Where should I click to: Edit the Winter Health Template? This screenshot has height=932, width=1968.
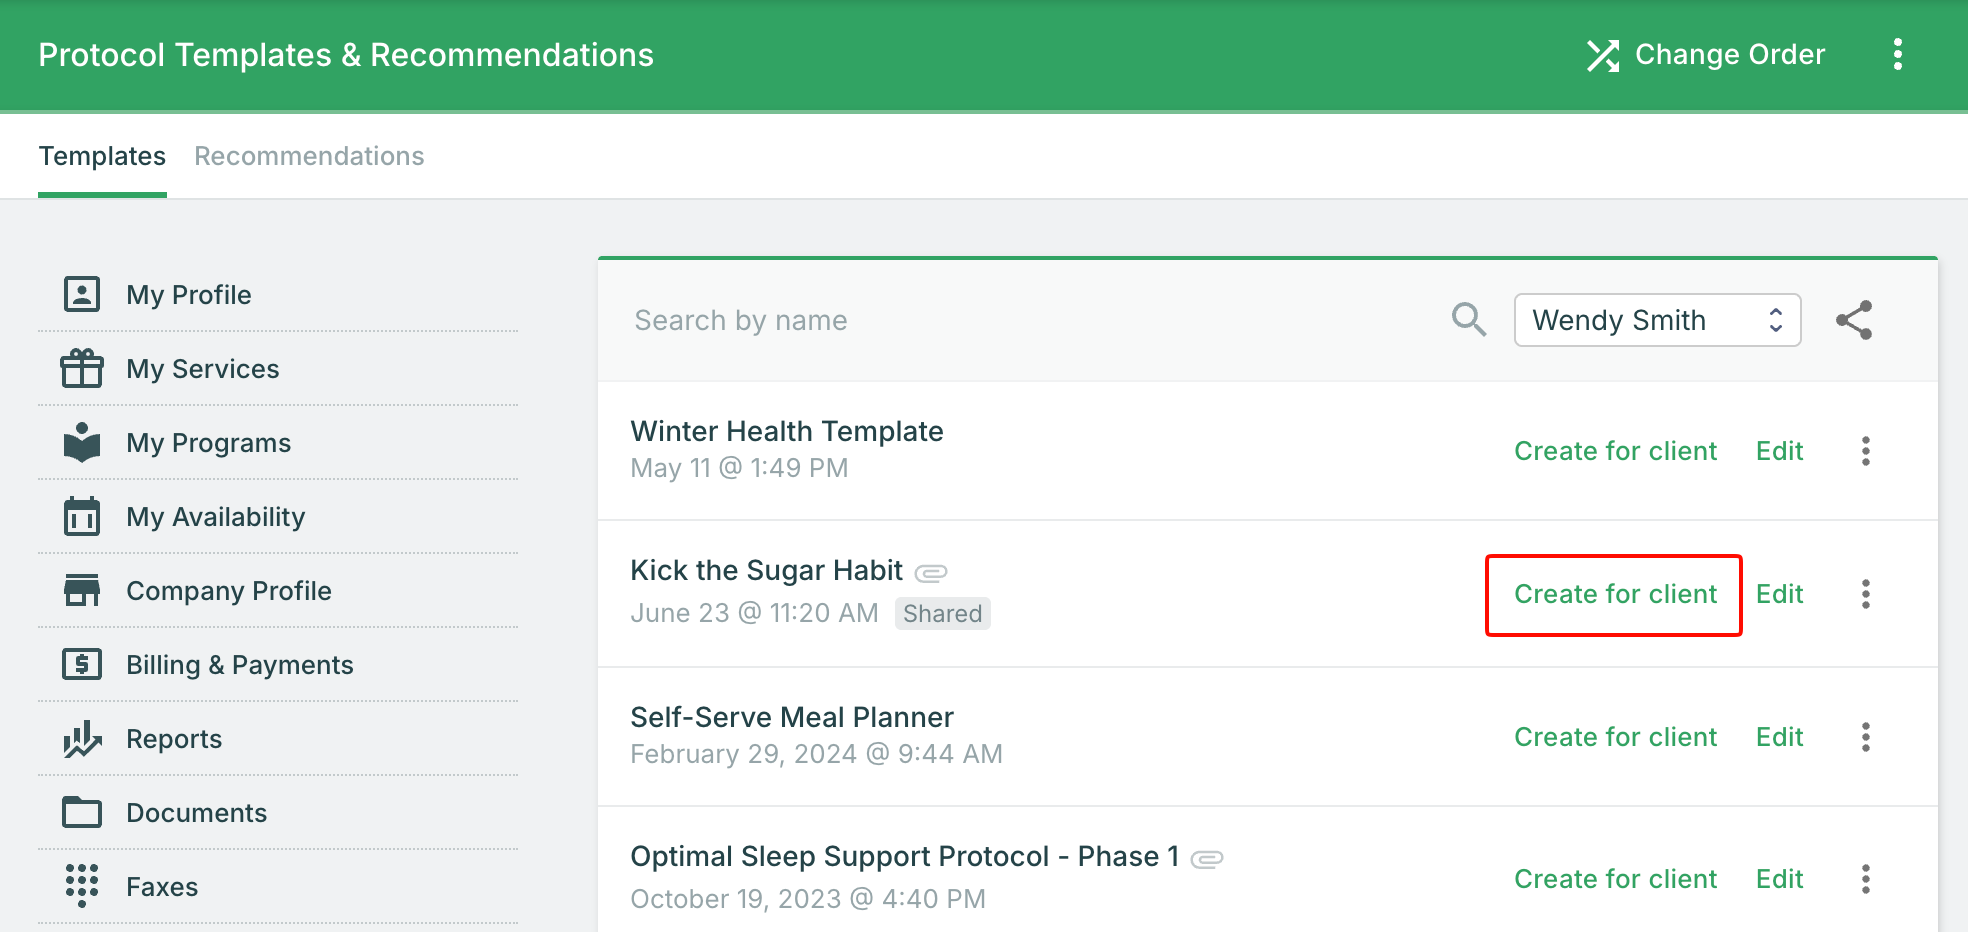point(1779,451)
